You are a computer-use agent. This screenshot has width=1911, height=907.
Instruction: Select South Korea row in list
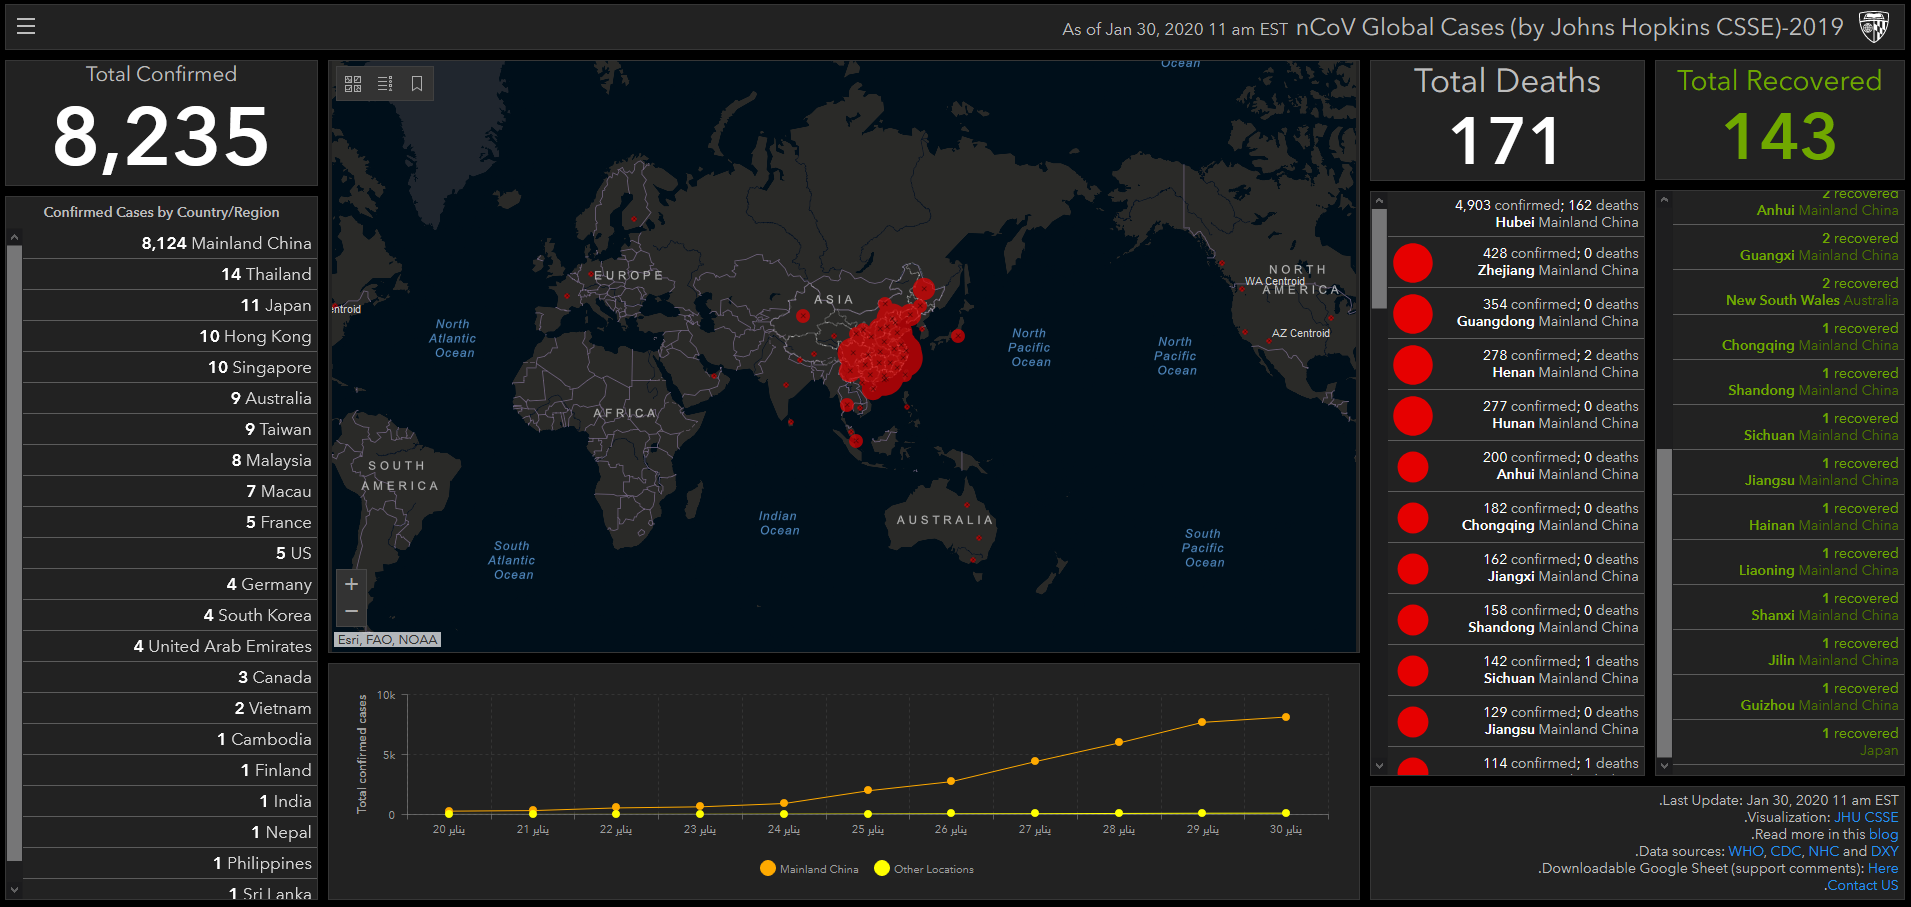169,615
